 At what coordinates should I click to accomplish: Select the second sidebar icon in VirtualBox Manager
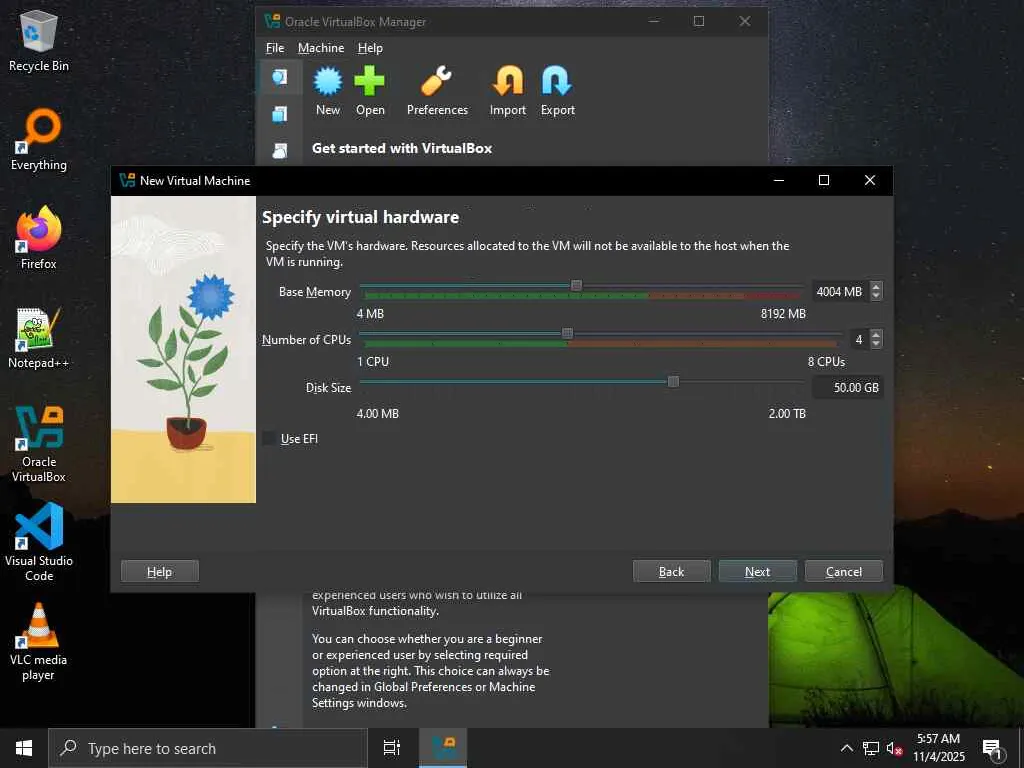tap(280, 114)
